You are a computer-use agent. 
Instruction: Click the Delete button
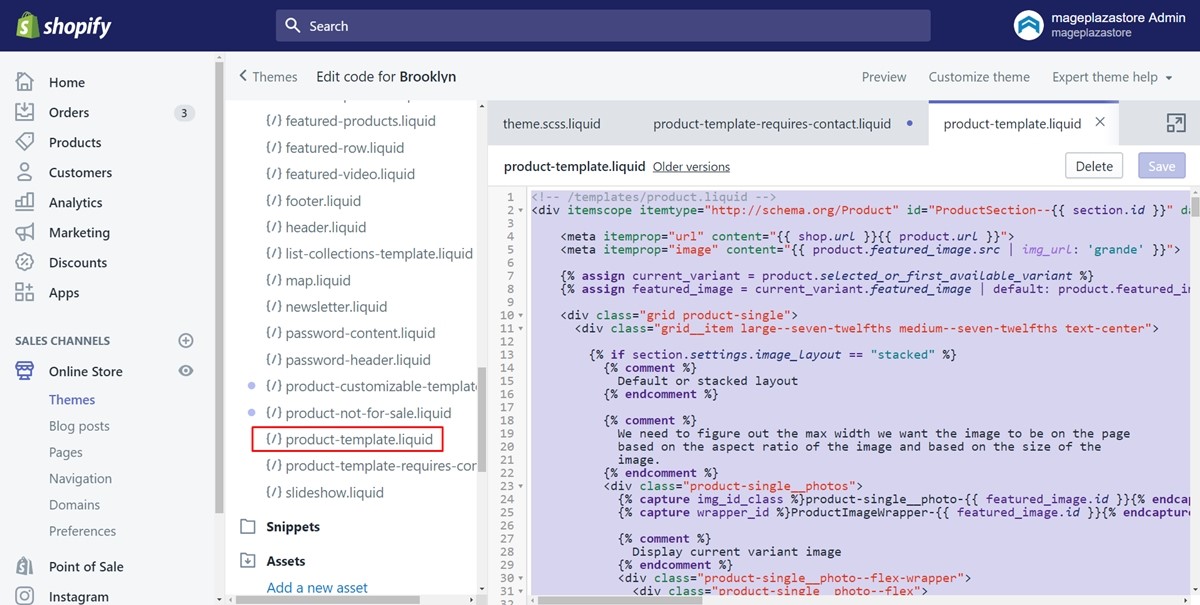(x=1094, y=166)
